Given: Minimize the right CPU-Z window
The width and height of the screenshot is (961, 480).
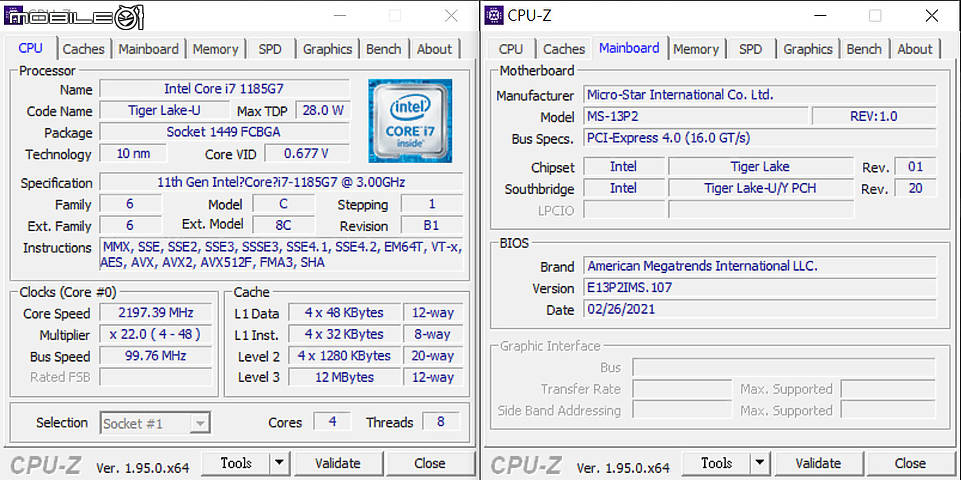Looking at the screenshot, I should tap(819, 16).
